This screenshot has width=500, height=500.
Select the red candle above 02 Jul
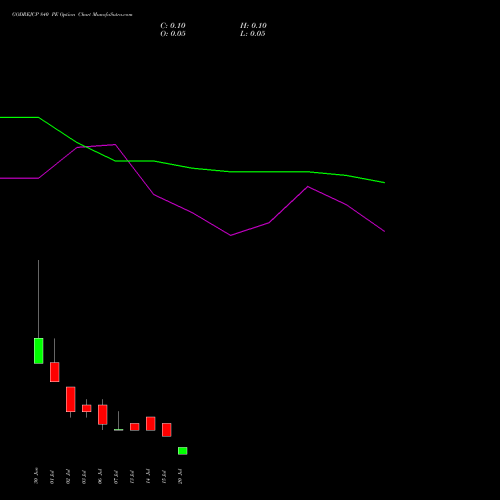tap(71, 399)
